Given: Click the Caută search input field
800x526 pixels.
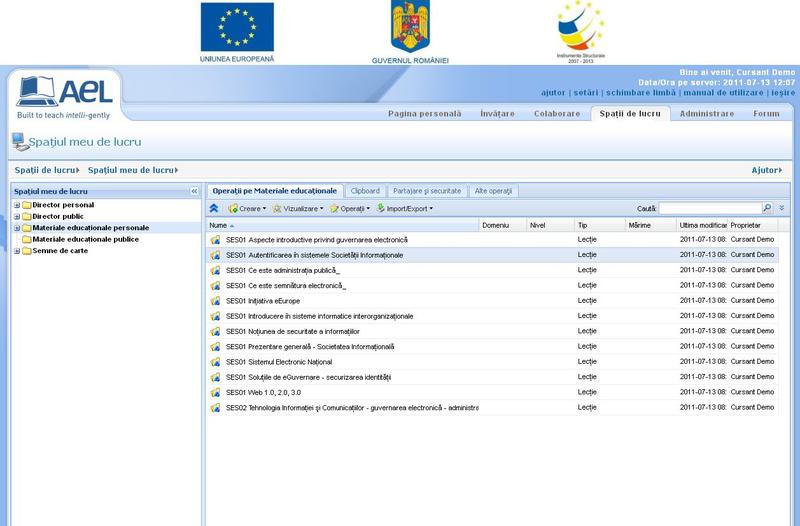Looking at the screenshot, I should [x=709, y=208].
